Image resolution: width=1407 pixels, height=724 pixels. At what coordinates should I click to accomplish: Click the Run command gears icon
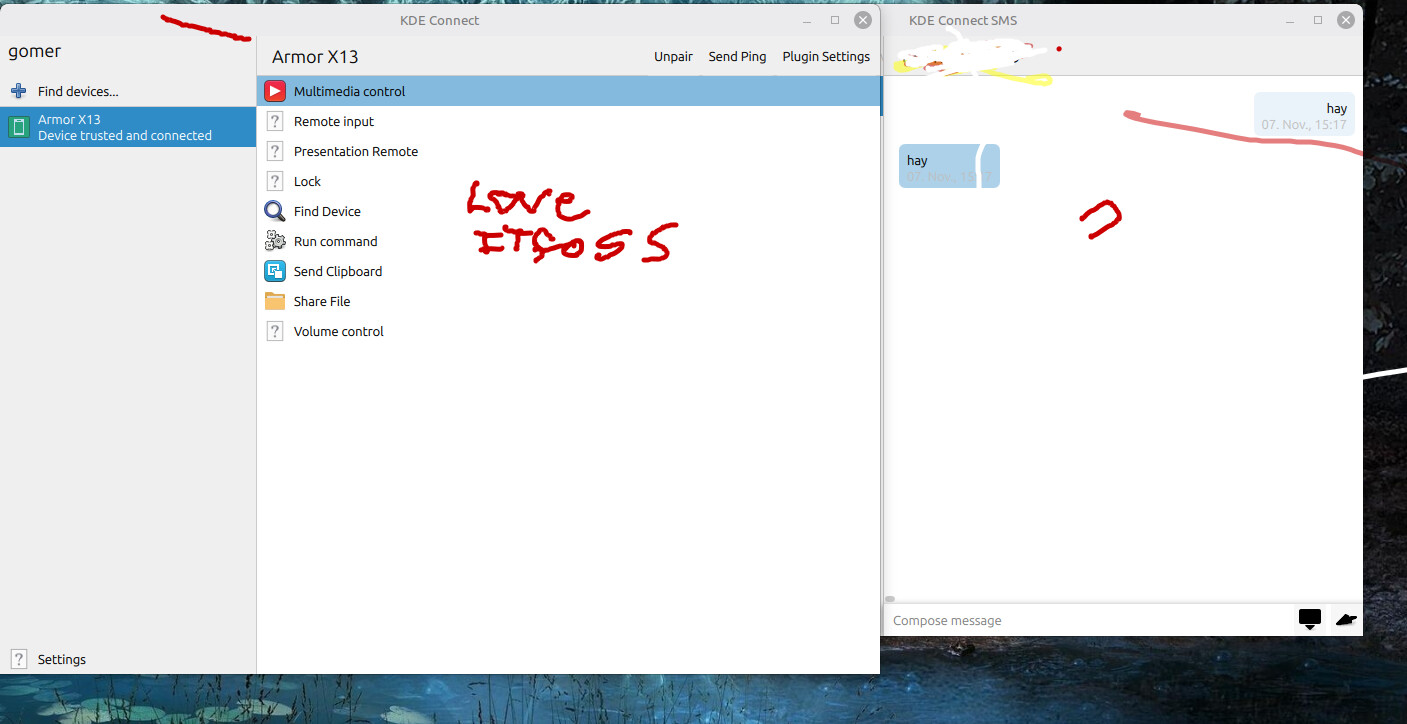274,241
